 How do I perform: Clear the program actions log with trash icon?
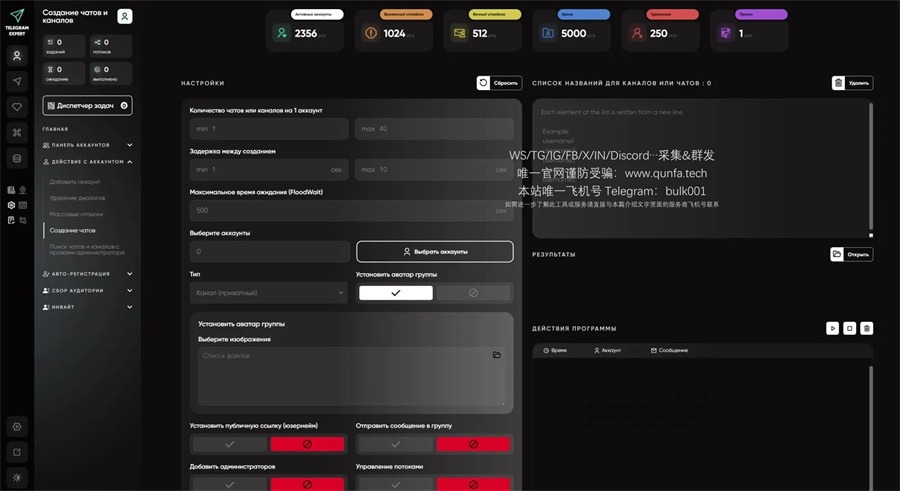point(867,328)
